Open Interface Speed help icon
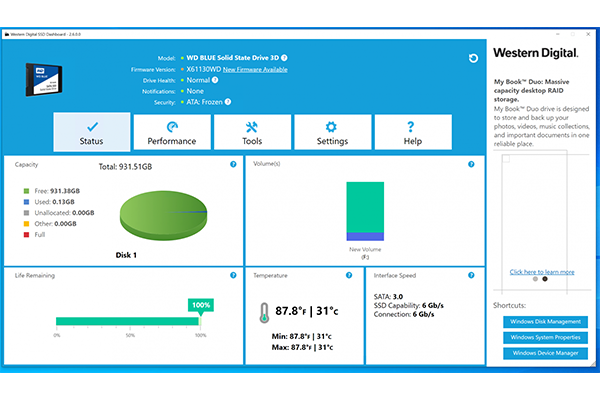The height and width of the screenshot is (400, 600). 471,273
